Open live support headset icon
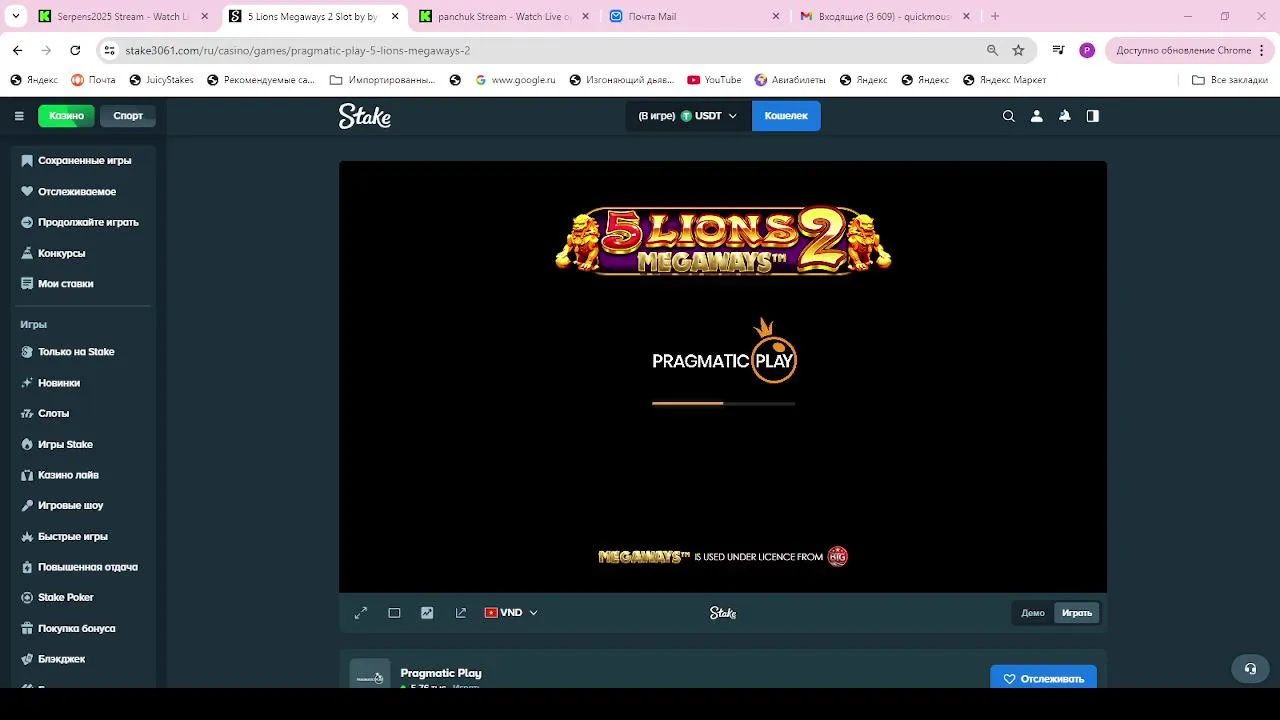The height and width of the screenshot is (720, 1280). tap(1250, 669)
